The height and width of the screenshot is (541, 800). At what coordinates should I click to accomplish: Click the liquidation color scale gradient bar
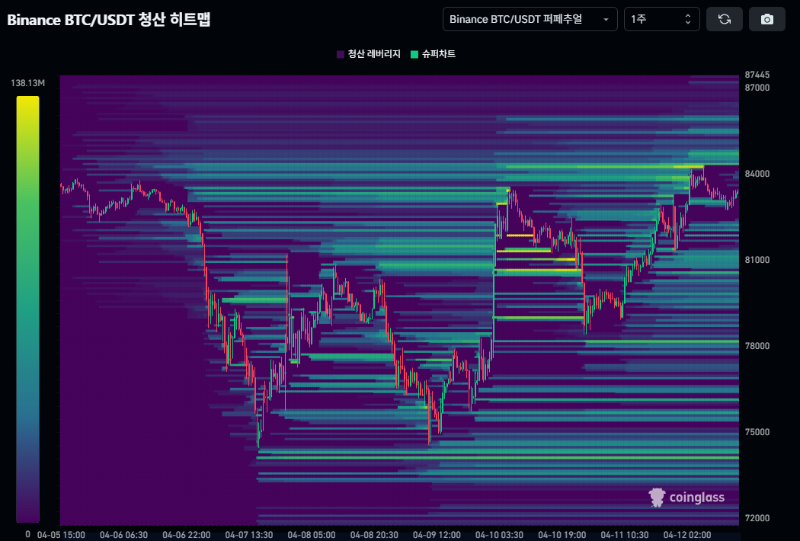(x=28, y=309)
